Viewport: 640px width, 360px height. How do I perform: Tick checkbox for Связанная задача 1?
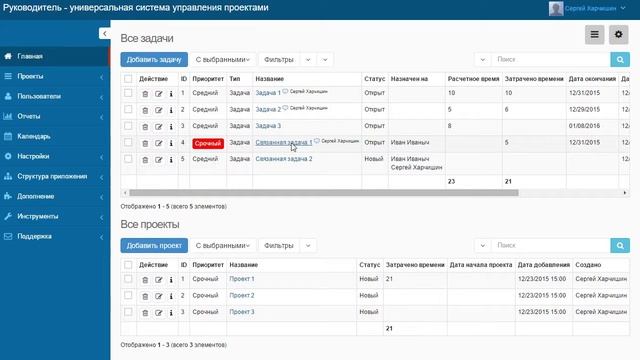128,142
